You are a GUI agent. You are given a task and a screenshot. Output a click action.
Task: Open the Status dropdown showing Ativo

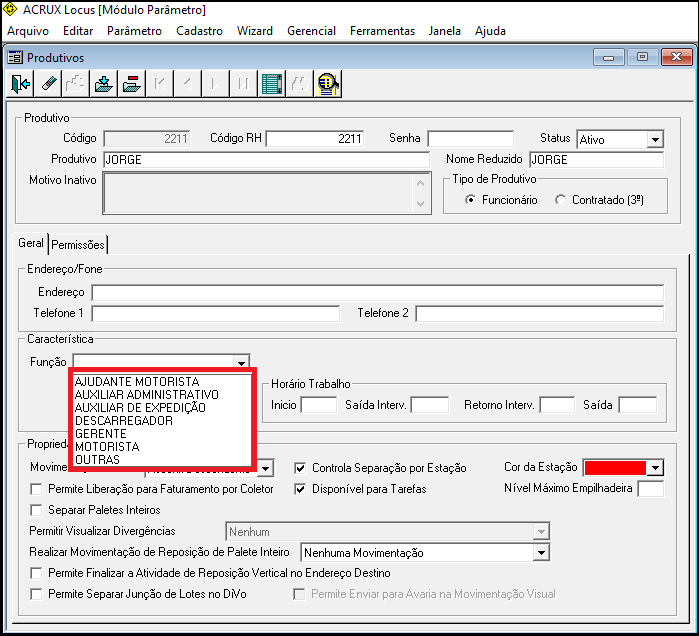click(x=655, y=140)
